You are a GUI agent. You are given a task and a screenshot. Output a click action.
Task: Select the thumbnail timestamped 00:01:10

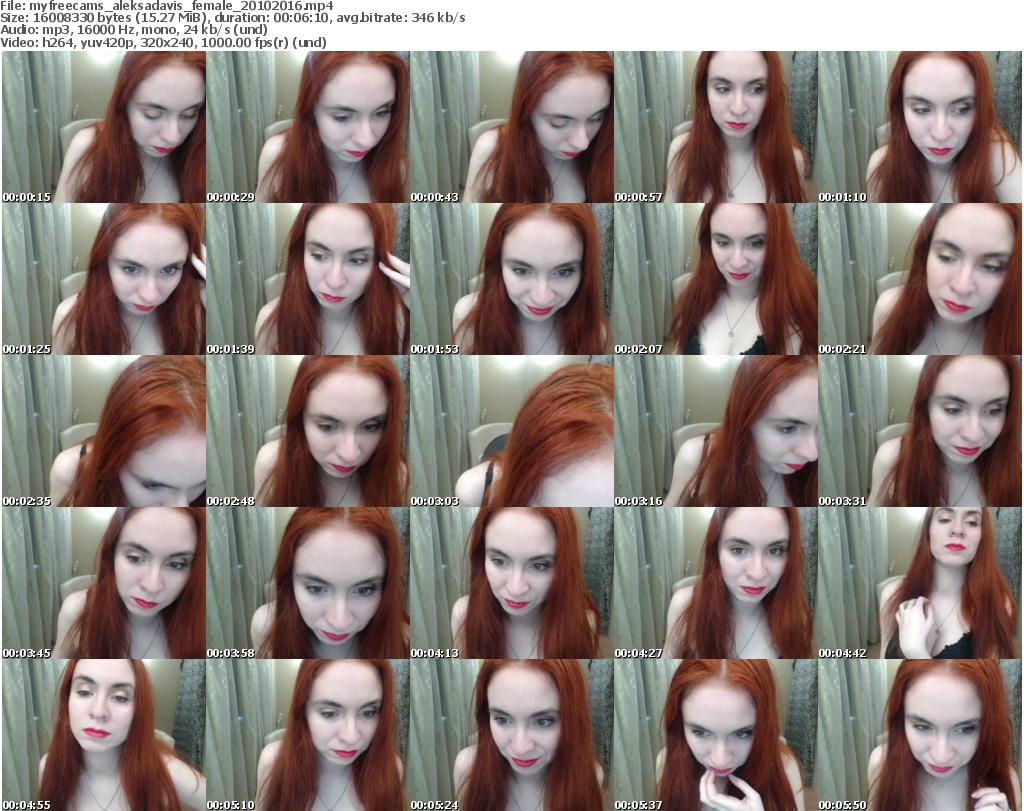click(x=920, y=127)
